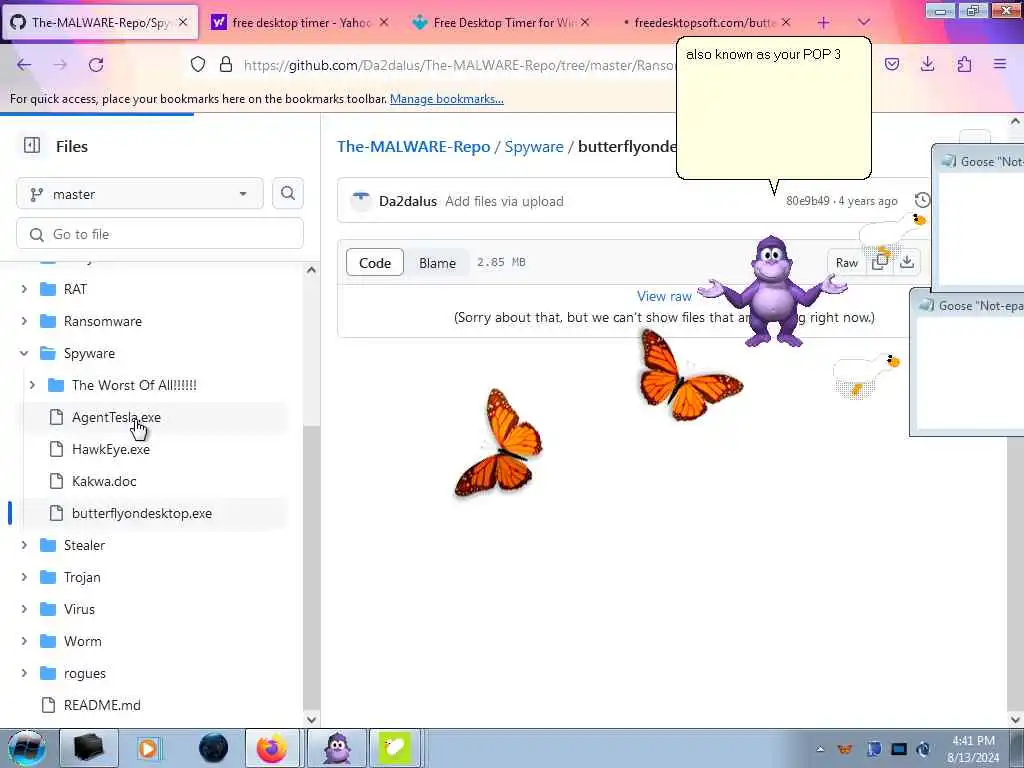Open Firefox downloads panel
Screen dimensions: 1024x768
[927, 64]
